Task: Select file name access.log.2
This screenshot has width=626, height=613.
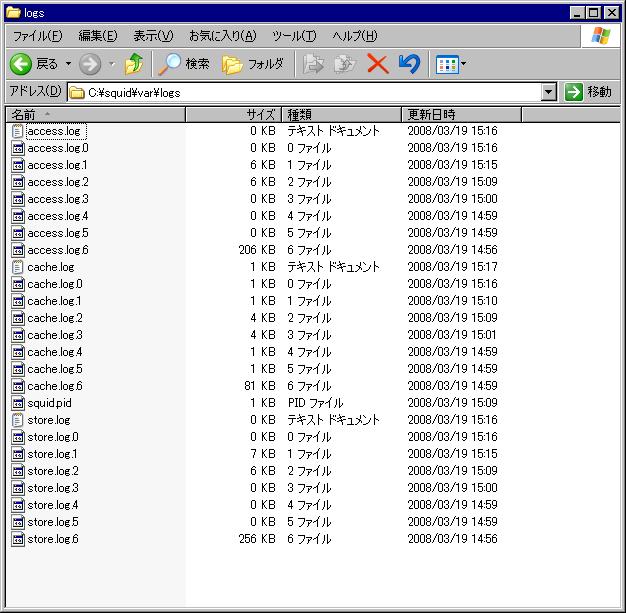Action: pos(58,183)
